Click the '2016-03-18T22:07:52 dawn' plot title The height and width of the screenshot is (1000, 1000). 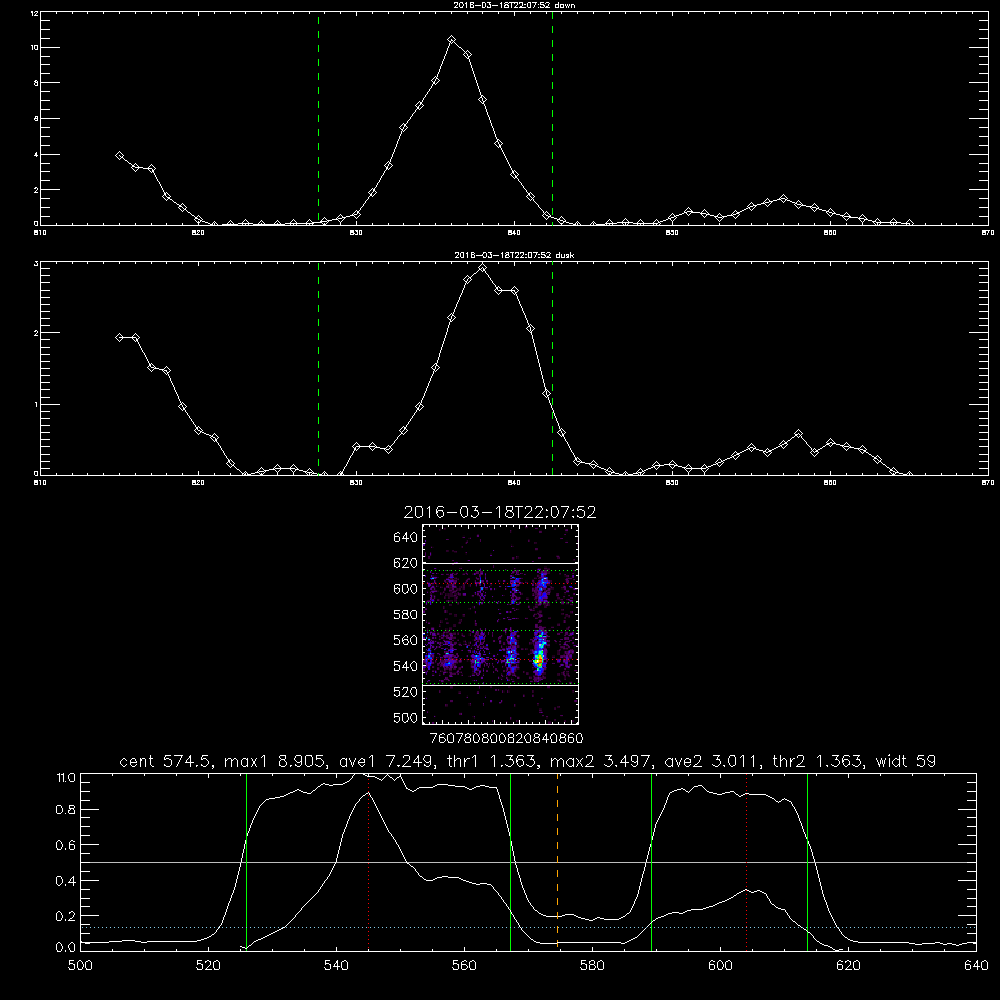click(514, 5)
